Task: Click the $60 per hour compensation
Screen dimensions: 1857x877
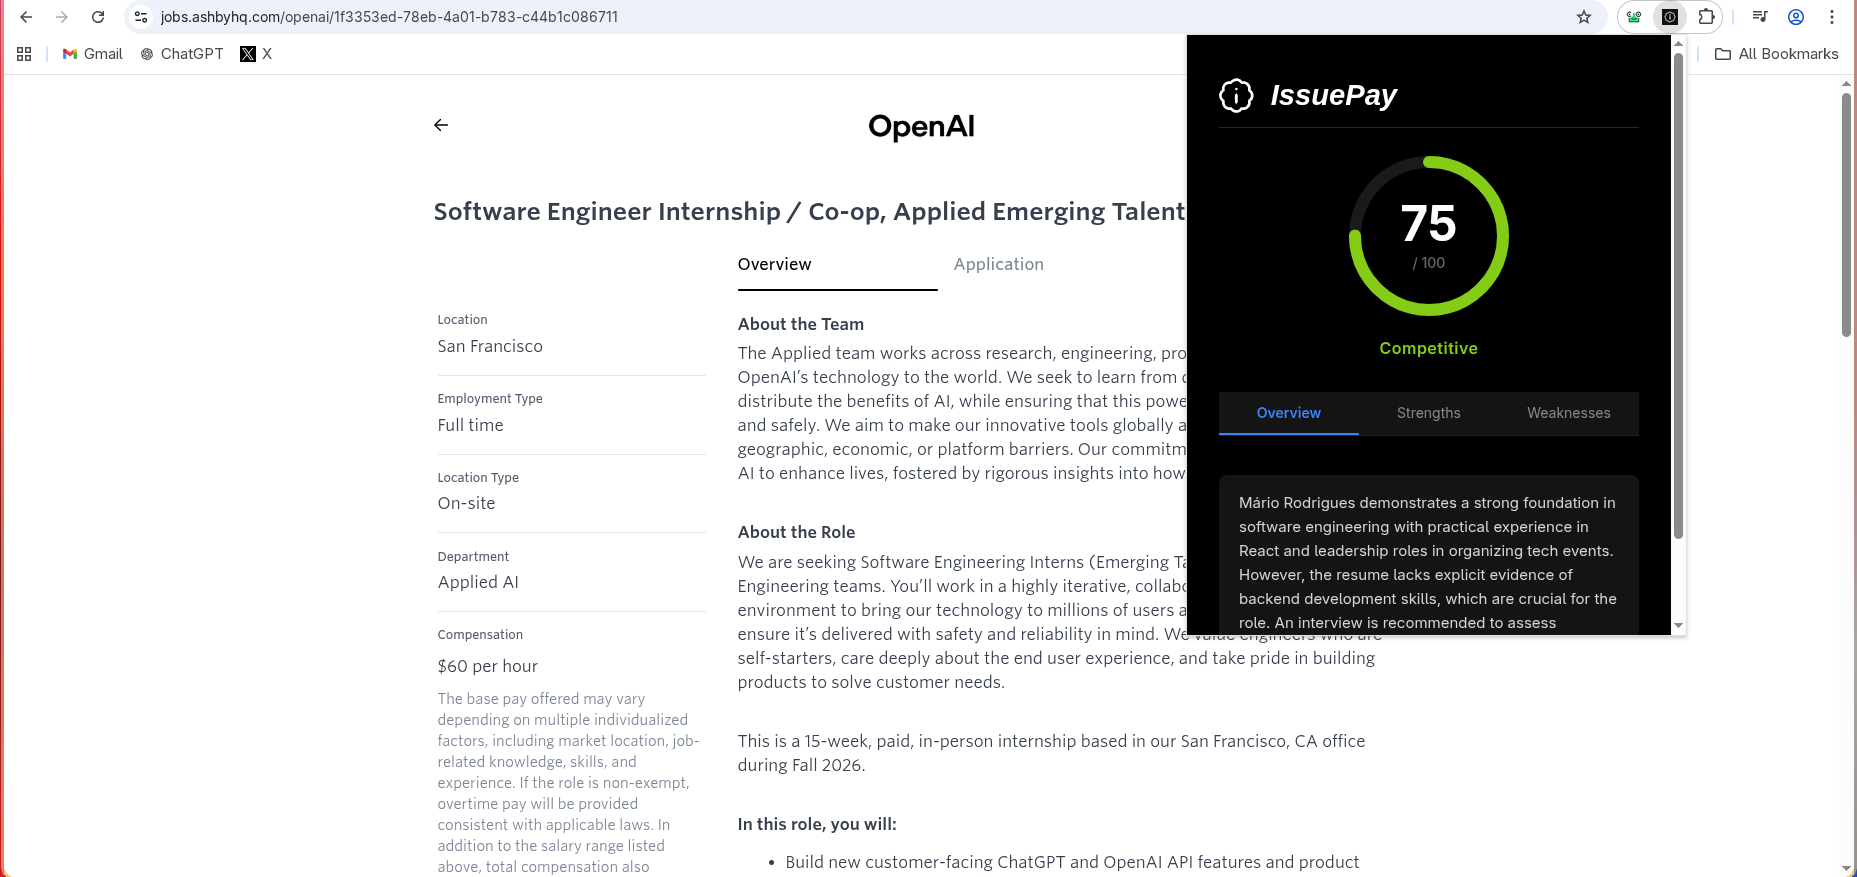Action: [487, 666]
